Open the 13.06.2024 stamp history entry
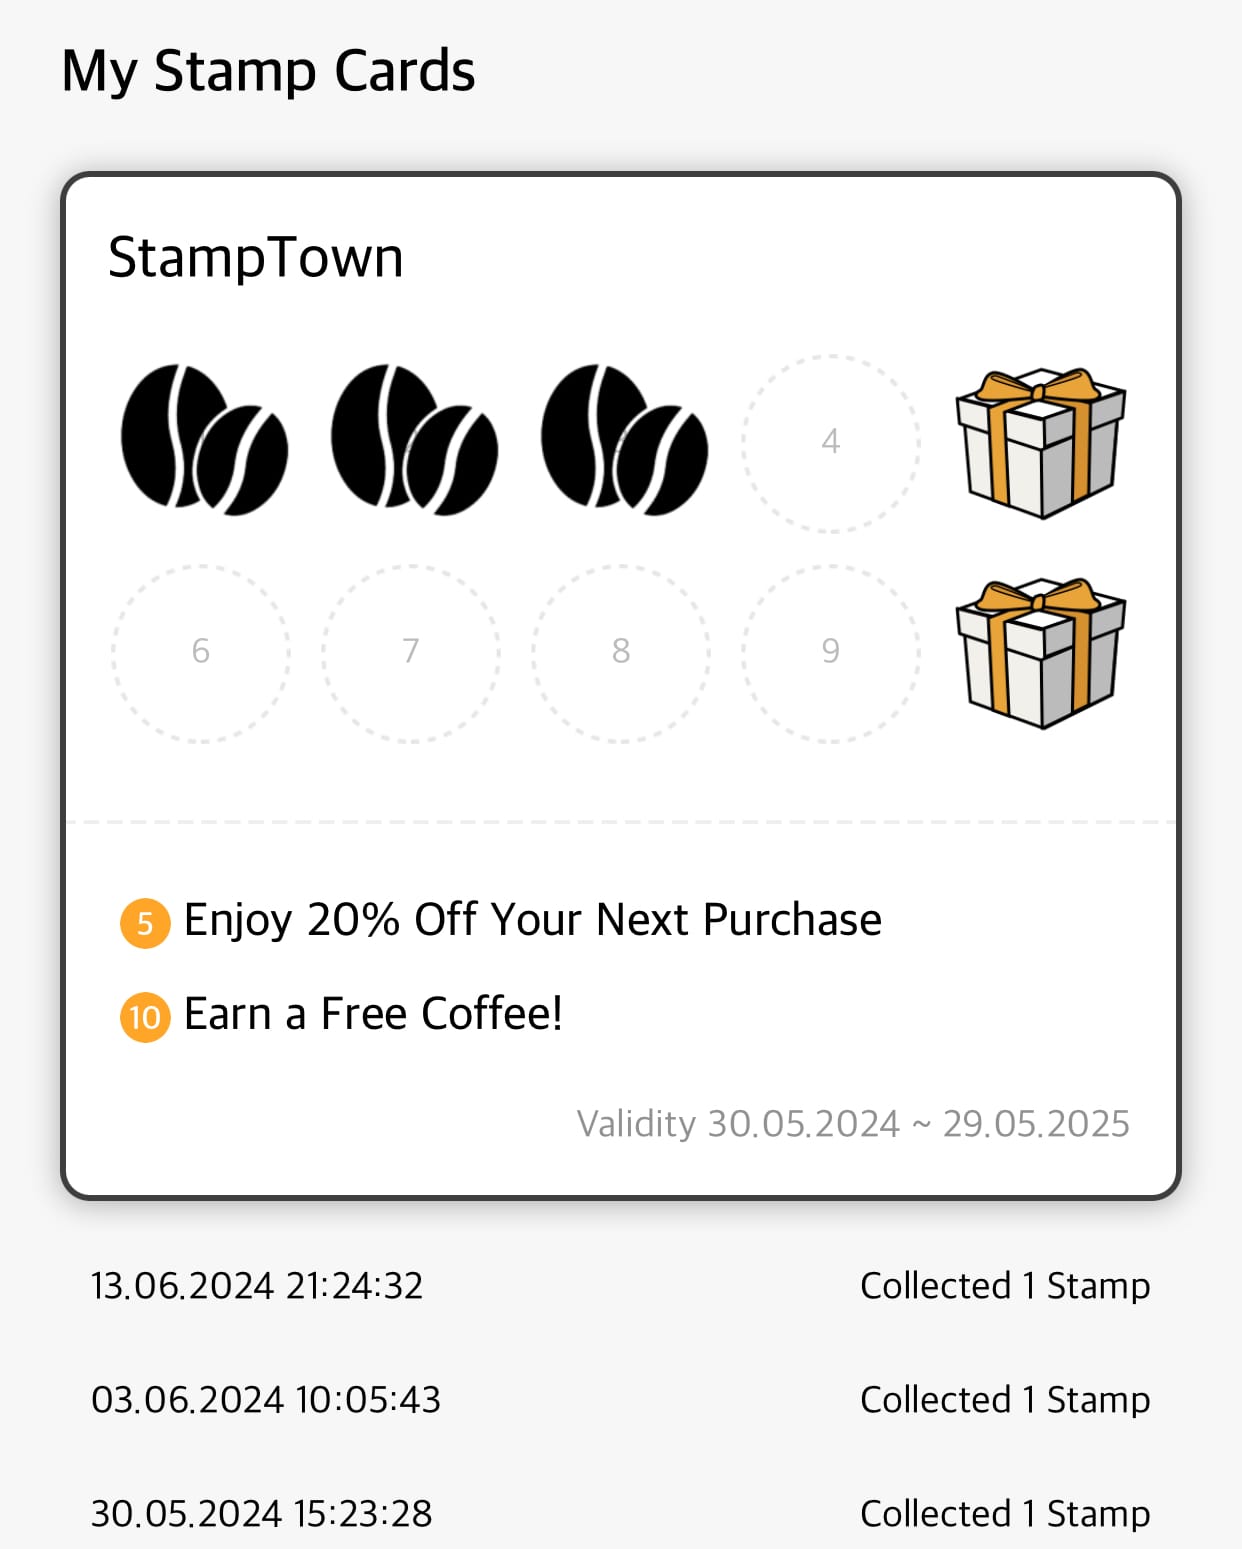The image size is (1242, 1549). [x=620, y=1286]
